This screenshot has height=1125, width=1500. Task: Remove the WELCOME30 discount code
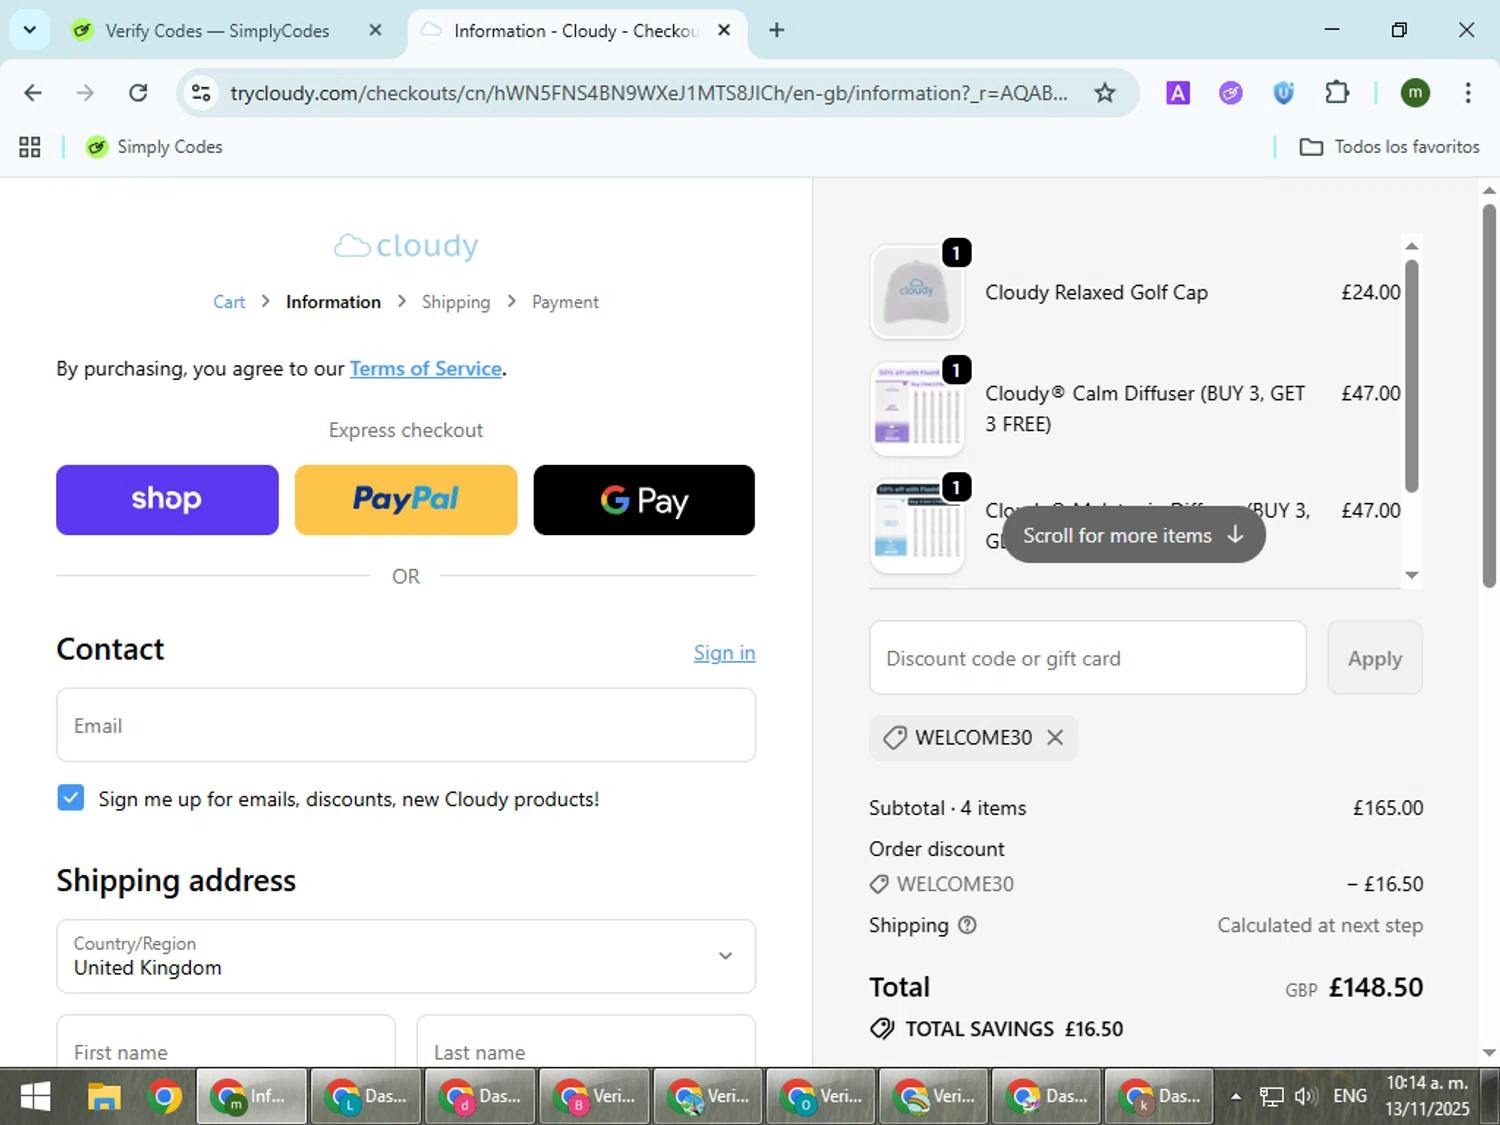(1055, 737)
